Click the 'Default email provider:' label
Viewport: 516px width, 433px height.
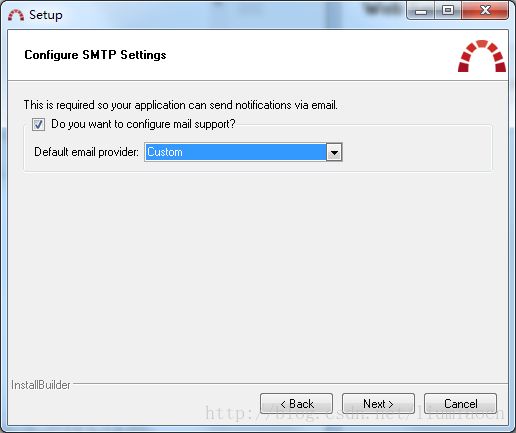click(86, 152)
